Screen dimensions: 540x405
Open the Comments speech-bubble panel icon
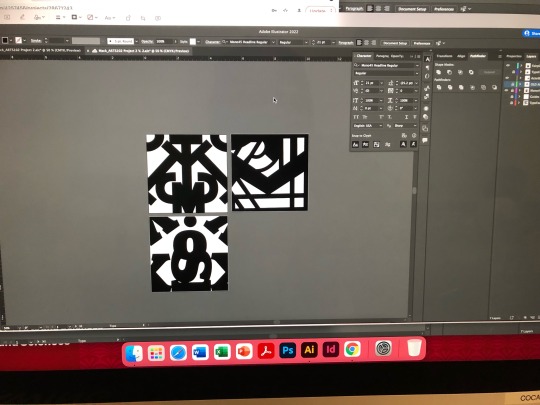click(425, 140)
